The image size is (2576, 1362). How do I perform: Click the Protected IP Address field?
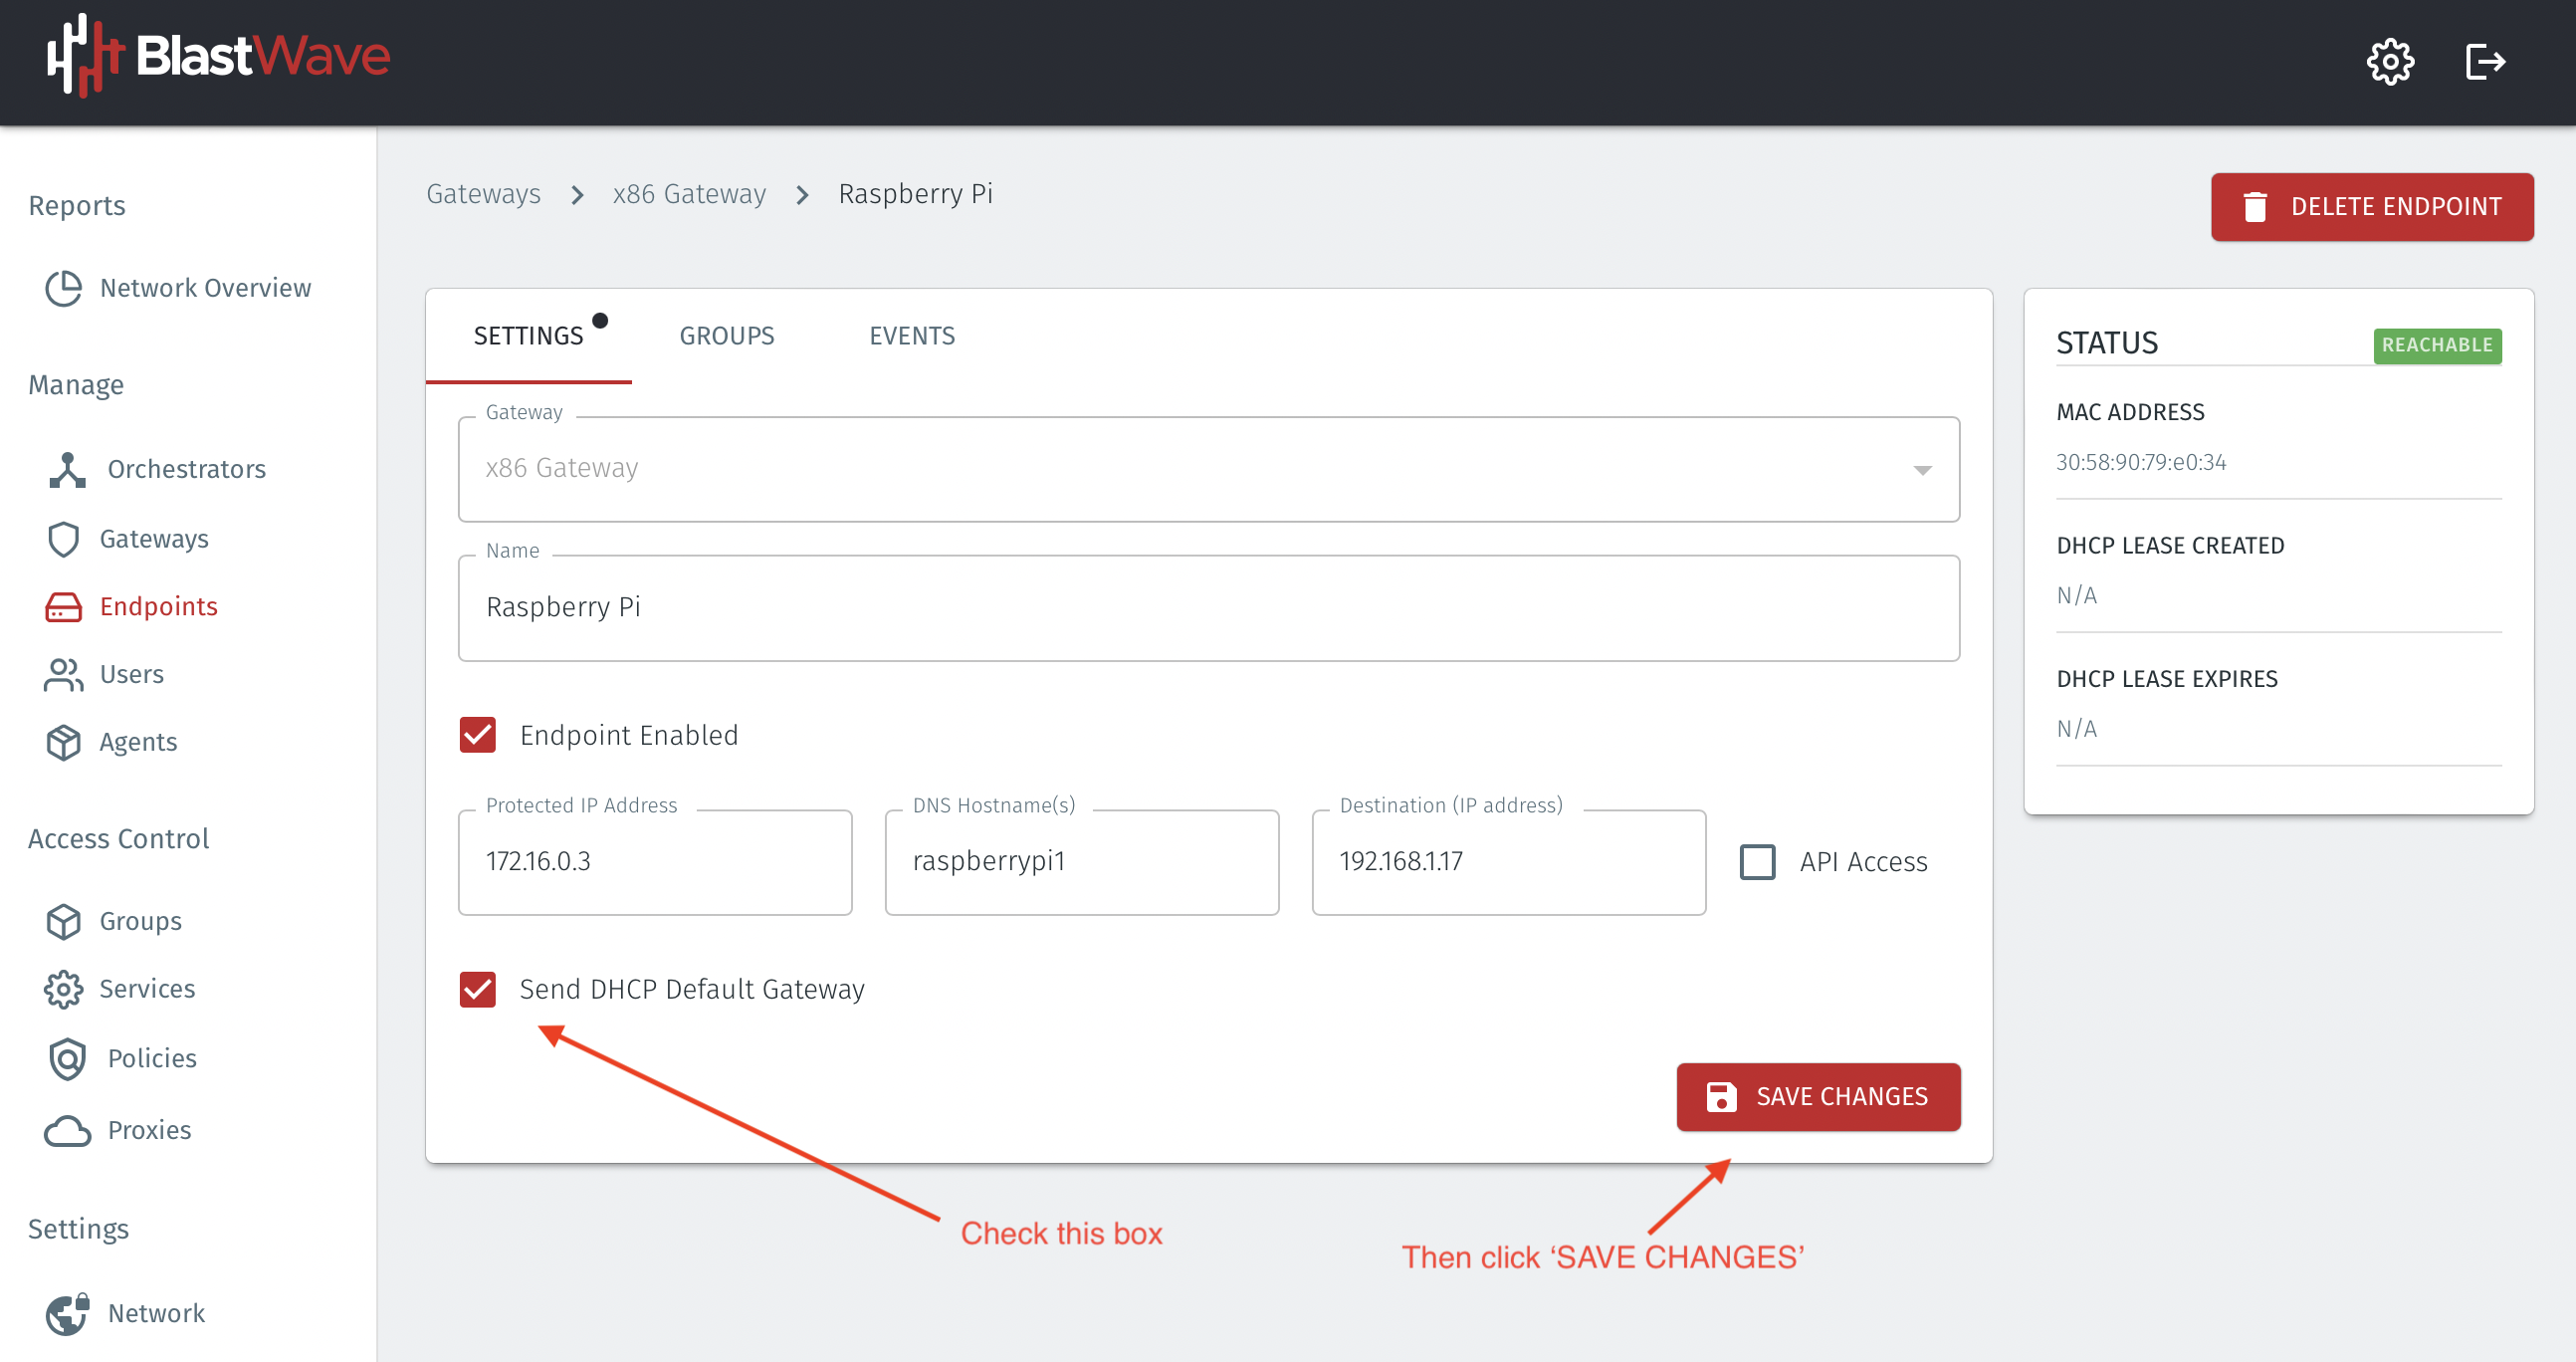pos(655,861)
